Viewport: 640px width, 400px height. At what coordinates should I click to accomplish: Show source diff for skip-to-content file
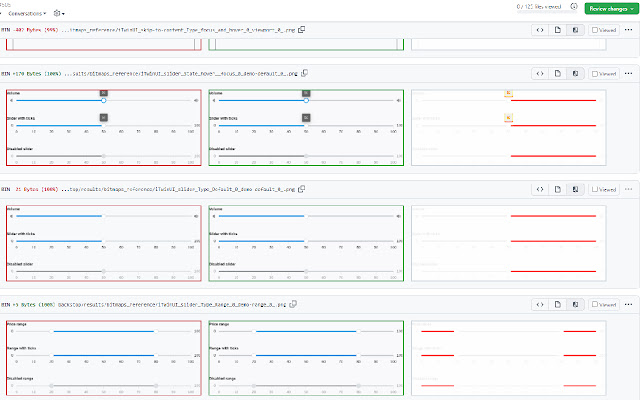[x=540, y=30]
